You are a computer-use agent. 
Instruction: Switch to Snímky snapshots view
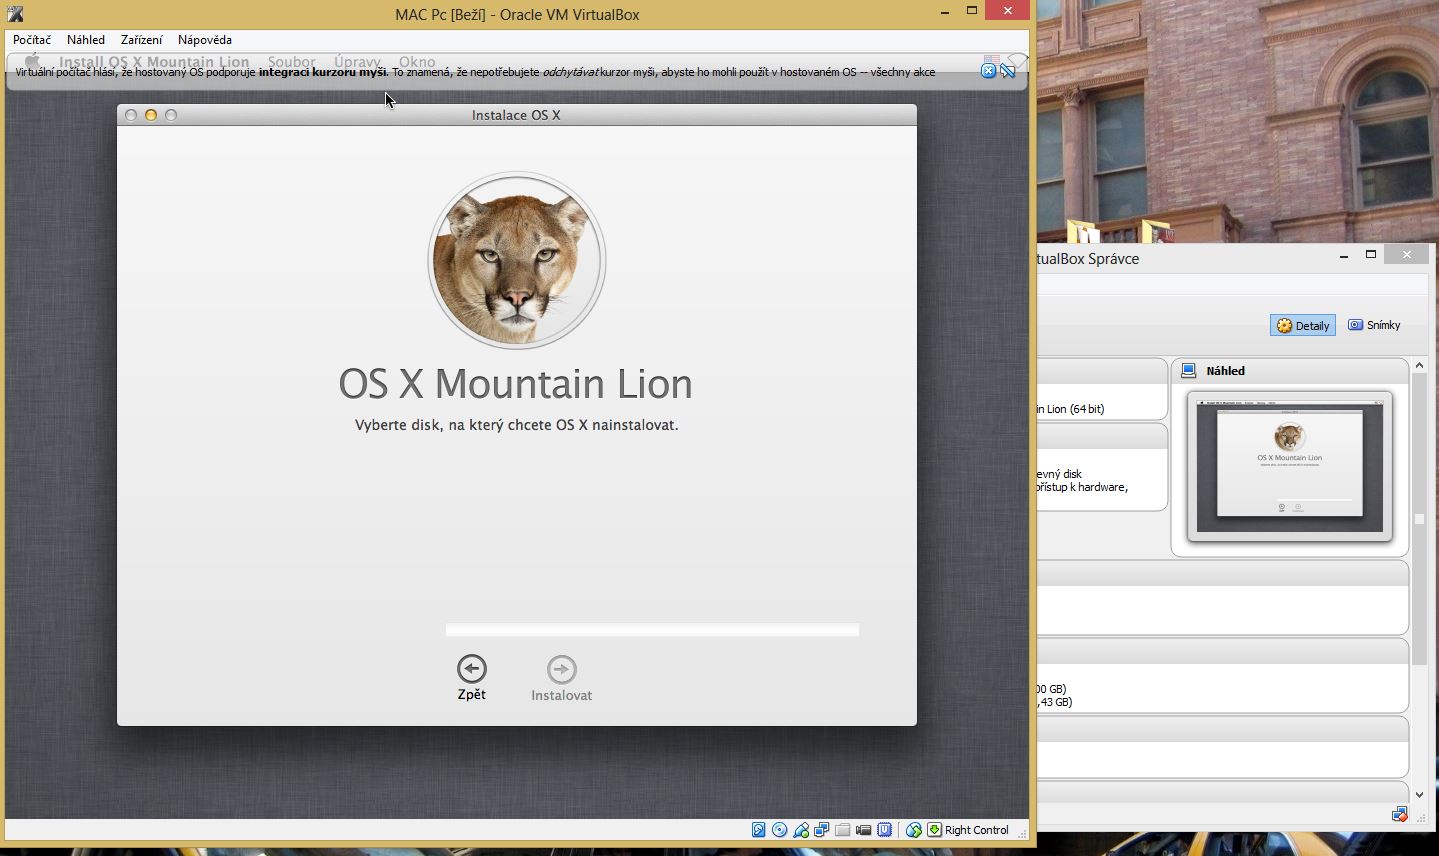[1374, 325]
